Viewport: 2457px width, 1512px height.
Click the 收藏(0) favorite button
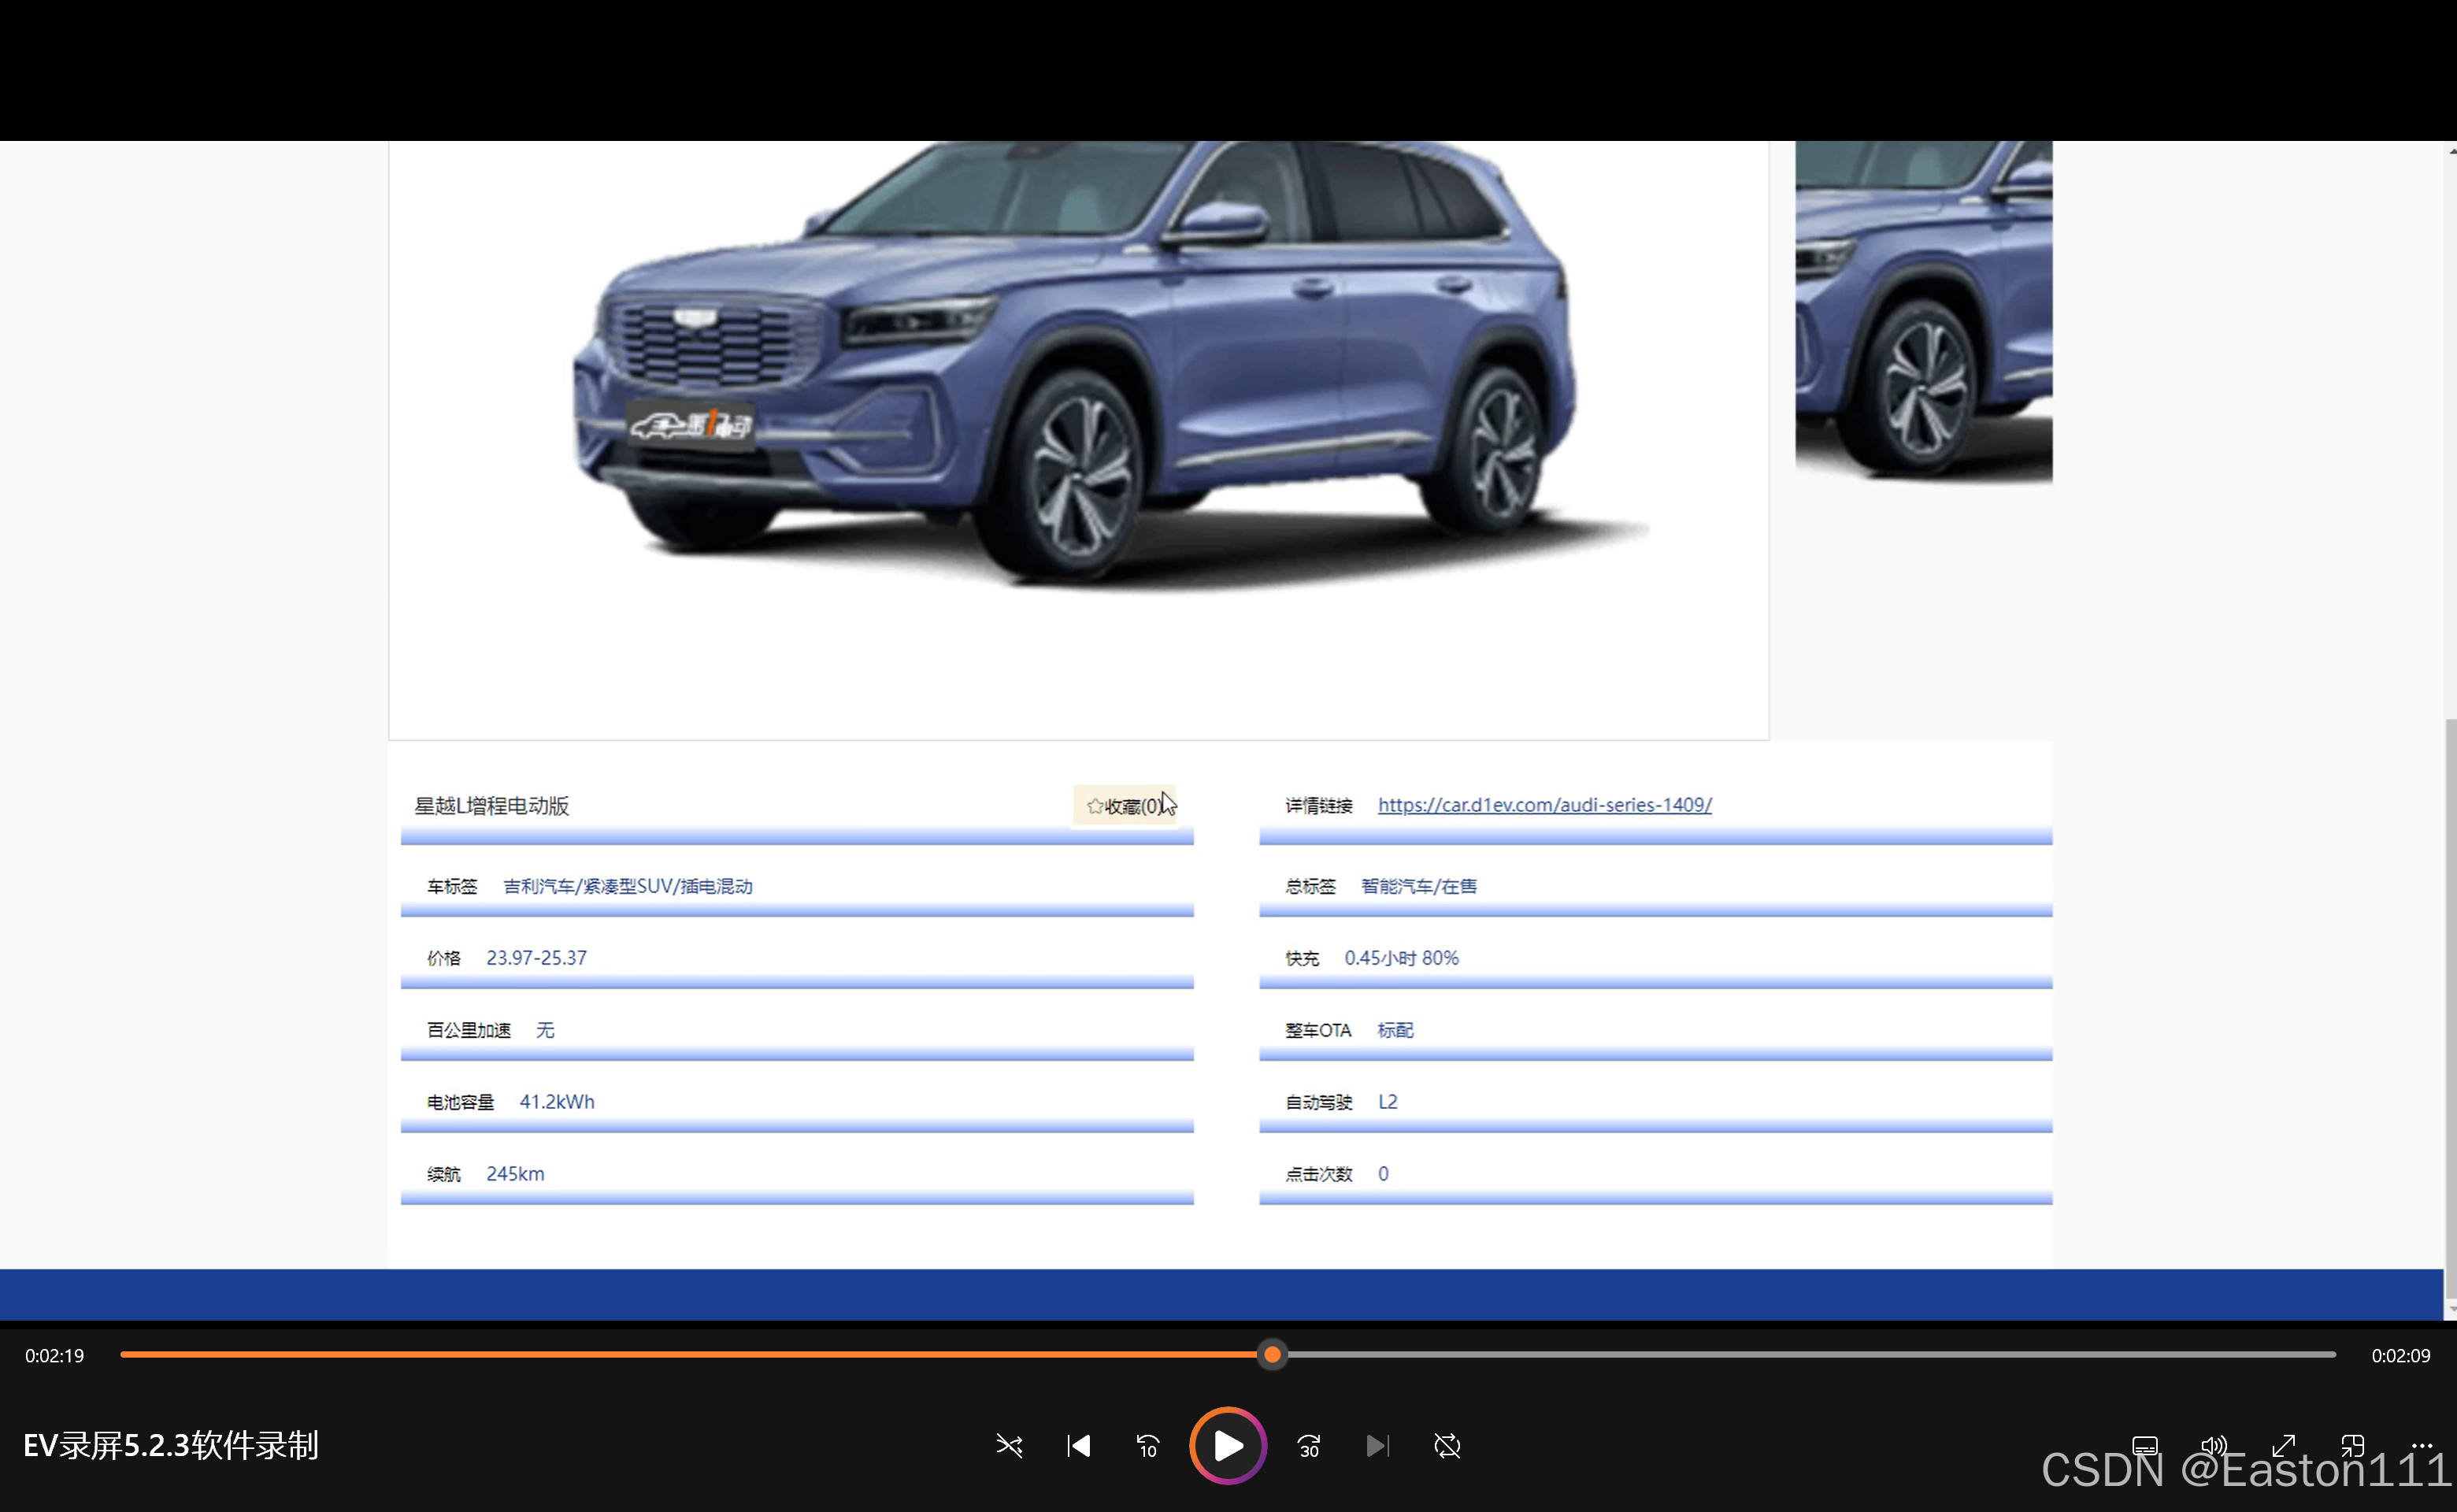click(x=1124, y=806)
